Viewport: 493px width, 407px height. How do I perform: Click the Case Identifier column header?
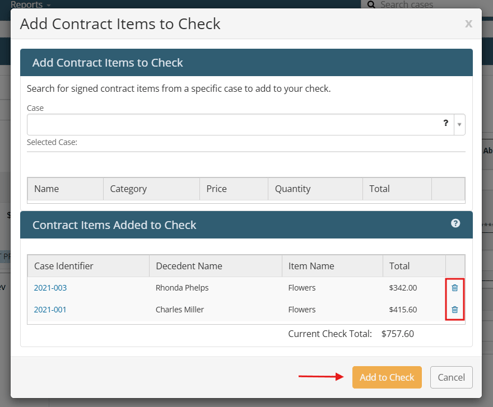(x=88, y=266)
